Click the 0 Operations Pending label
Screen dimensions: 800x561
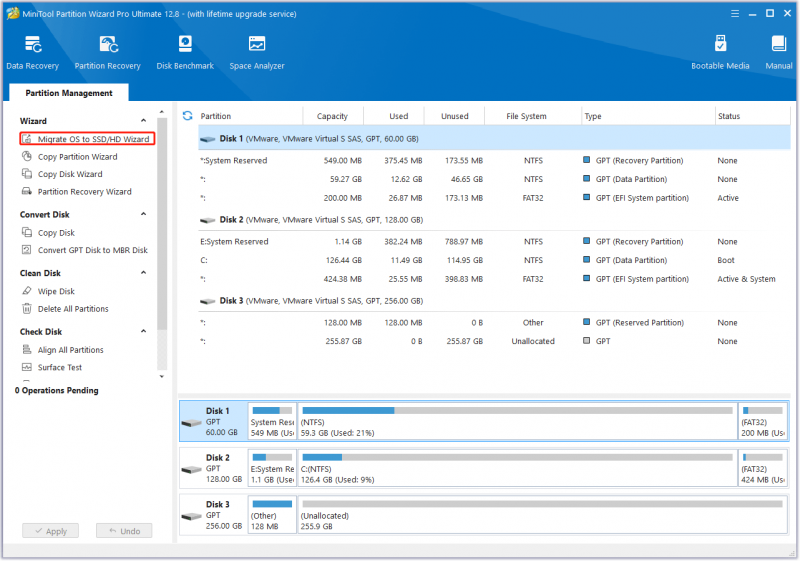pos(57,390)
